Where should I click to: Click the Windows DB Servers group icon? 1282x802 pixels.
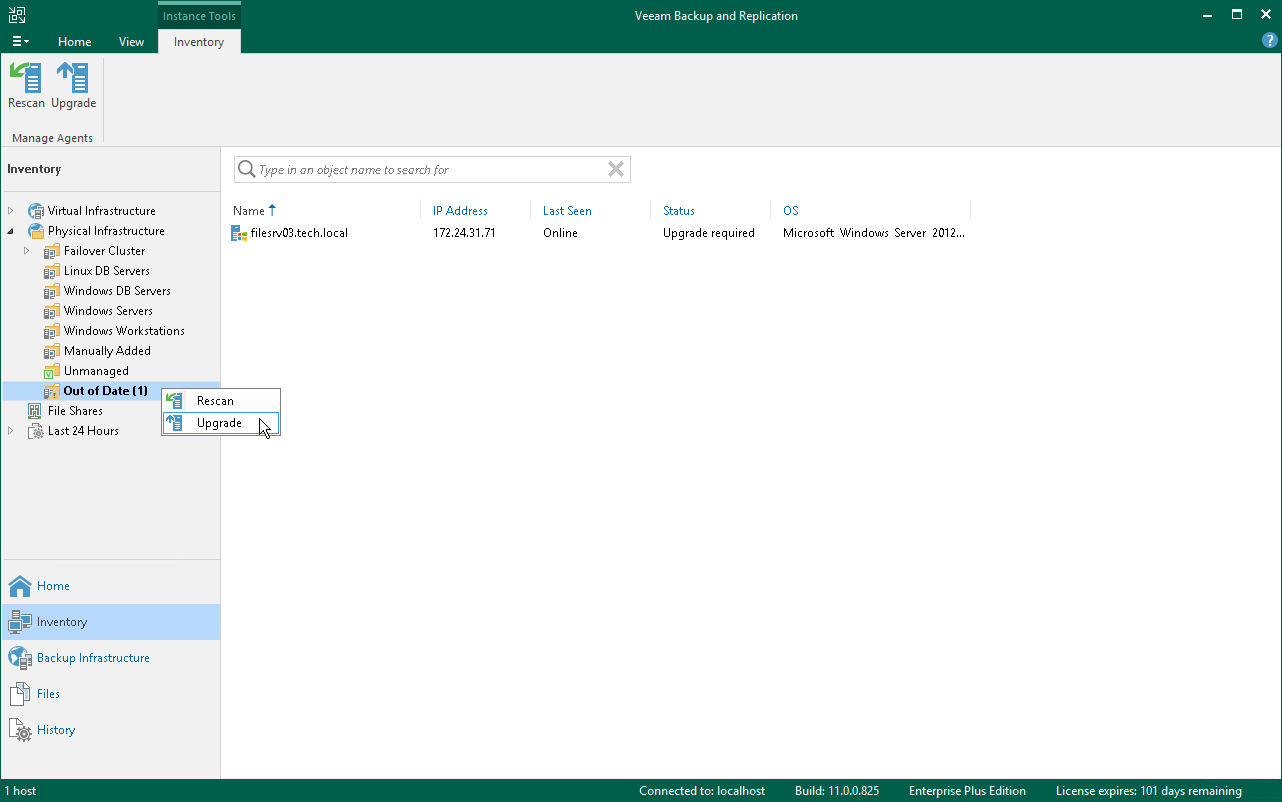point(52,291)
